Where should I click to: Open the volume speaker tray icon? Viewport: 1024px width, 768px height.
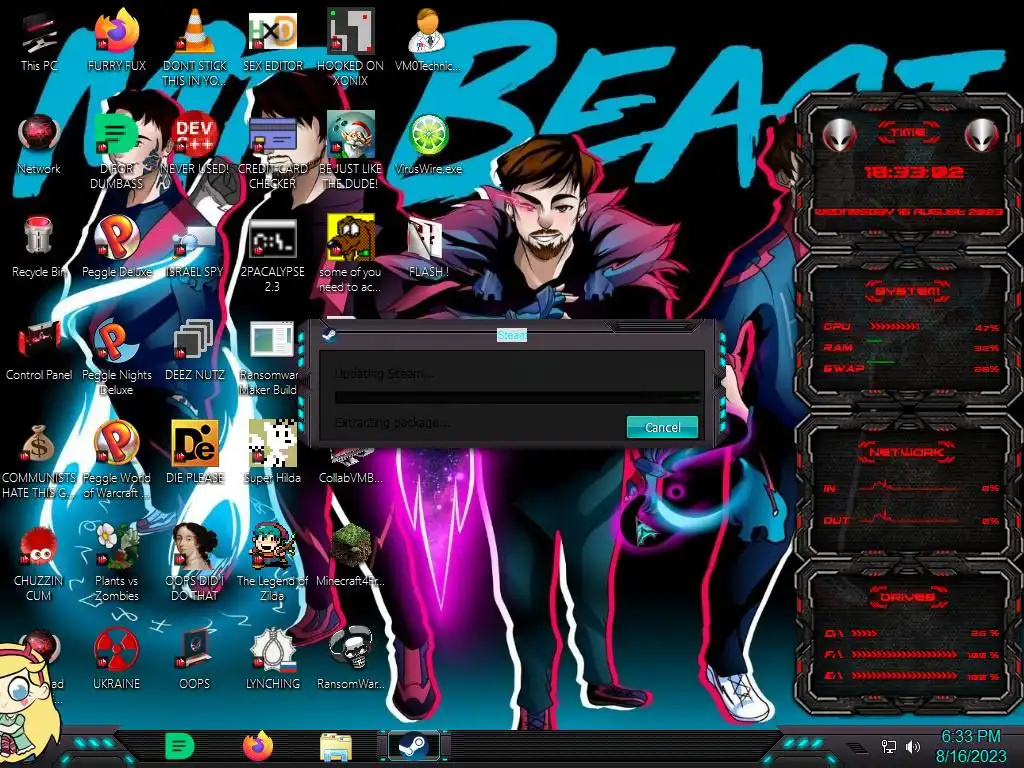pos(913,746)
